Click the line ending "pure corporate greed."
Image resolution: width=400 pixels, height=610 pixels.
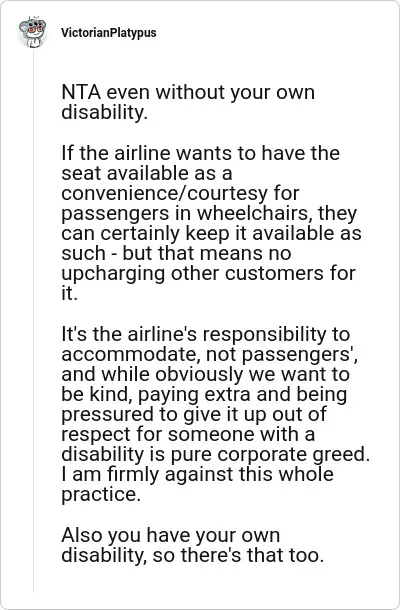pyautogui.click(x=215, y=455)
